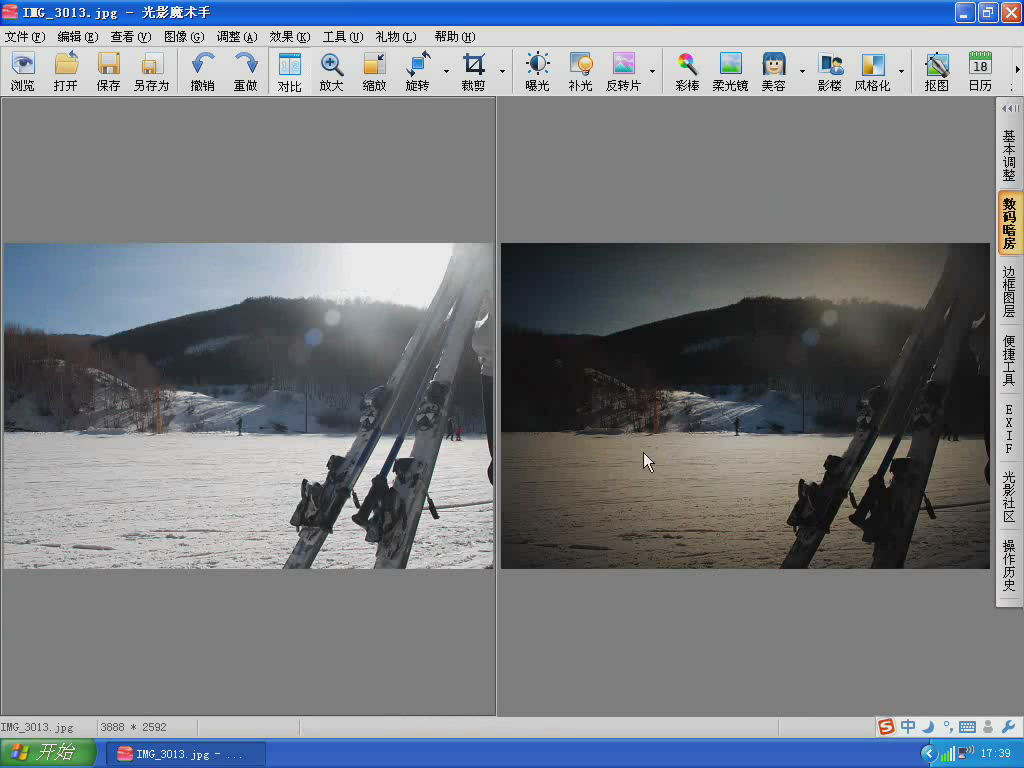Toggle the 中 Chinese/English input mode
Screen dimensions: 1024x768
[908, 726]
